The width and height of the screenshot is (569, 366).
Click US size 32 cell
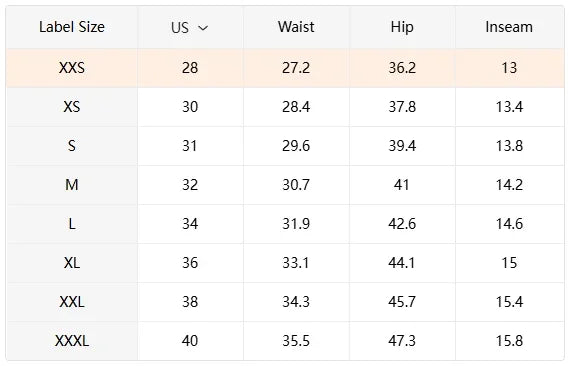click(190, 185)
